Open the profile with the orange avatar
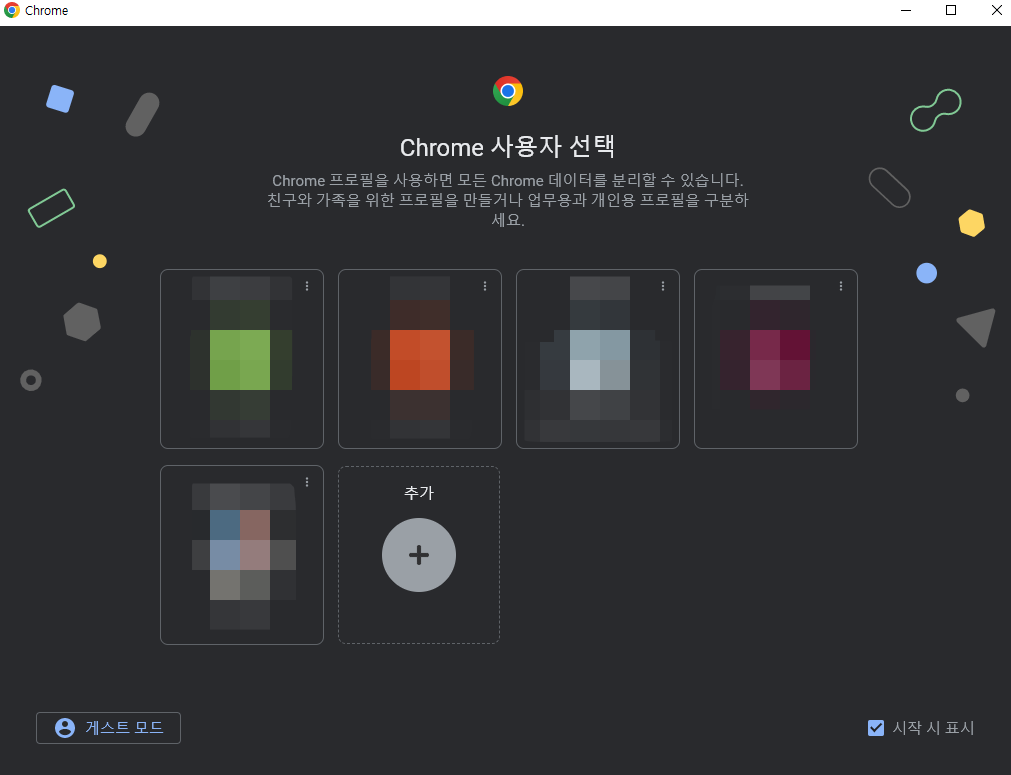The width and height of the screenshot is (1011, 775). click(x=419, y=358)
